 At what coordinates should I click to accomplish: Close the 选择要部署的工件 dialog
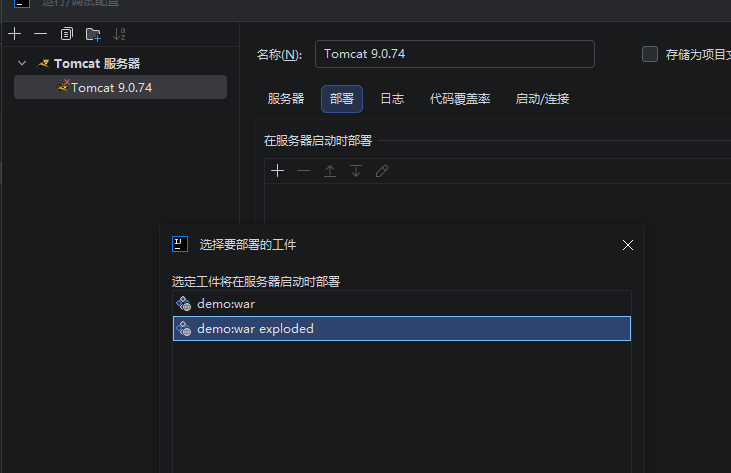[x=628, y=245]
